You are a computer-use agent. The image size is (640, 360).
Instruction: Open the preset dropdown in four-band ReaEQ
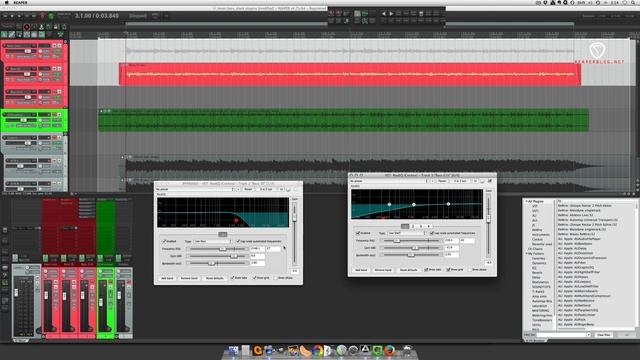coord(389,181)
